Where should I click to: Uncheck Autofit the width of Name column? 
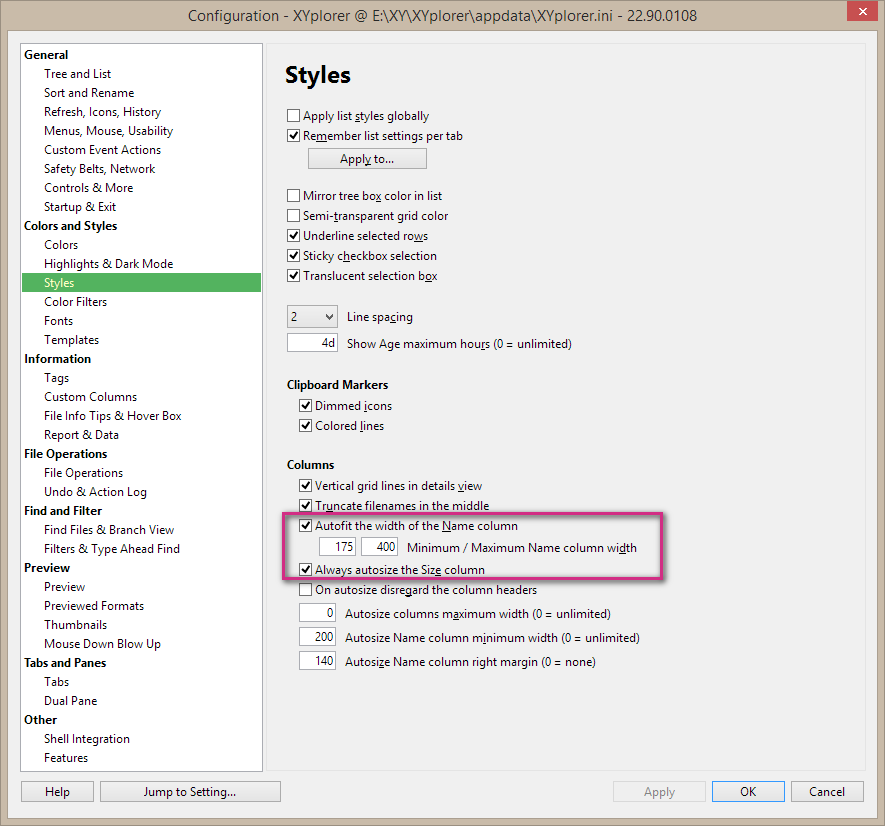306,526
